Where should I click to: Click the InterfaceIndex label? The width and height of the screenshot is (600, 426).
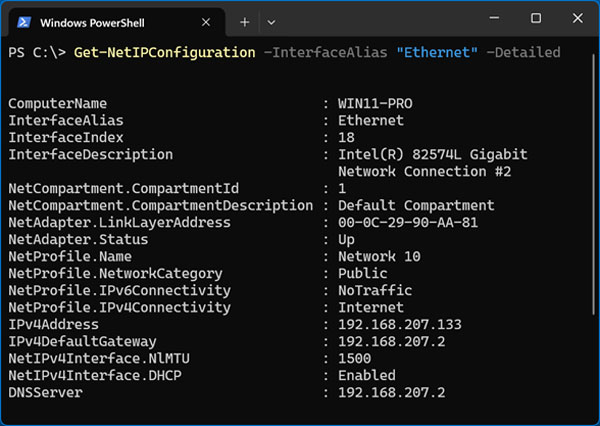(x=66, y=137)
